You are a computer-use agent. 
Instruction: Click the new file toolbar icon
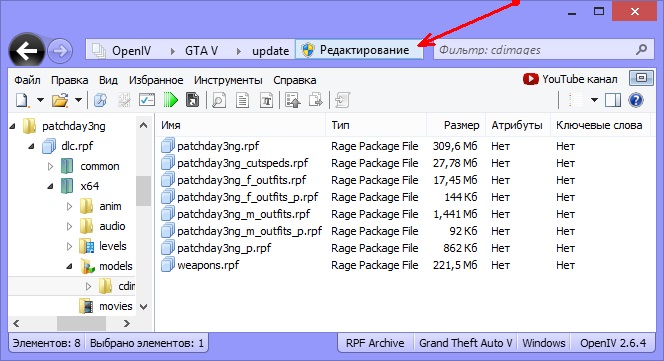pyautogui.click(x=22, y=100)
